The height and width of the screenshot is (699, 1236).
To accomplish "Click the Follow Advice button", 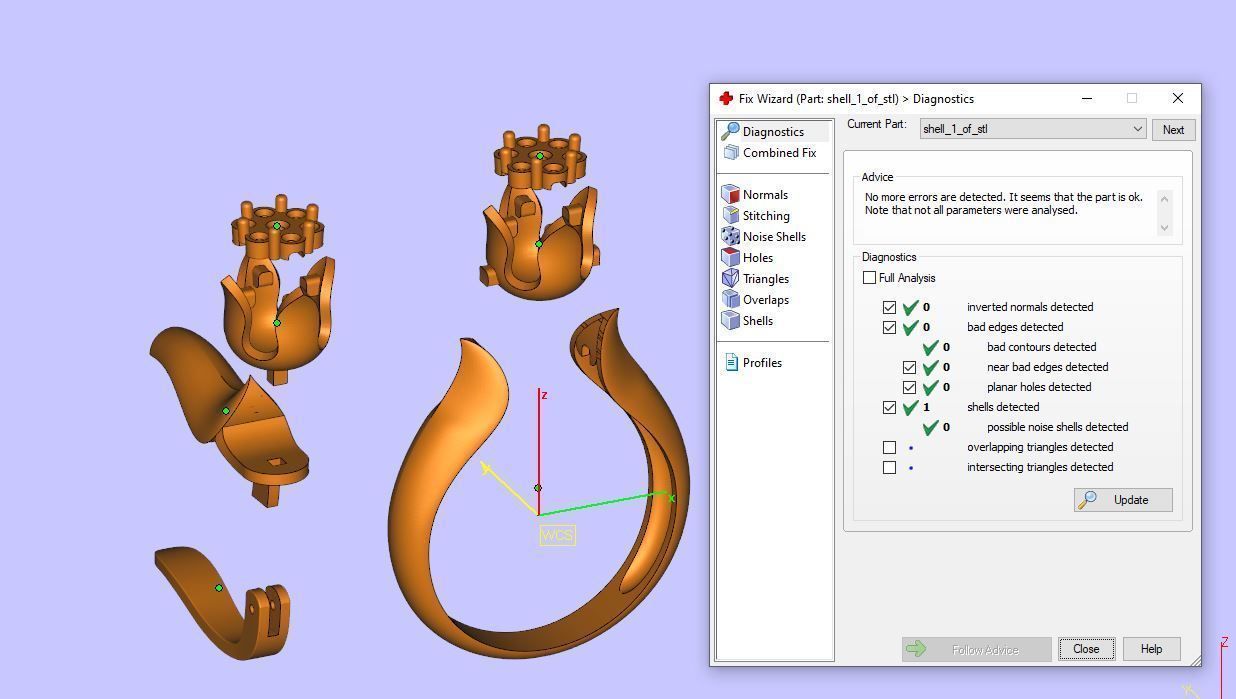I will [x=976, y=649].
